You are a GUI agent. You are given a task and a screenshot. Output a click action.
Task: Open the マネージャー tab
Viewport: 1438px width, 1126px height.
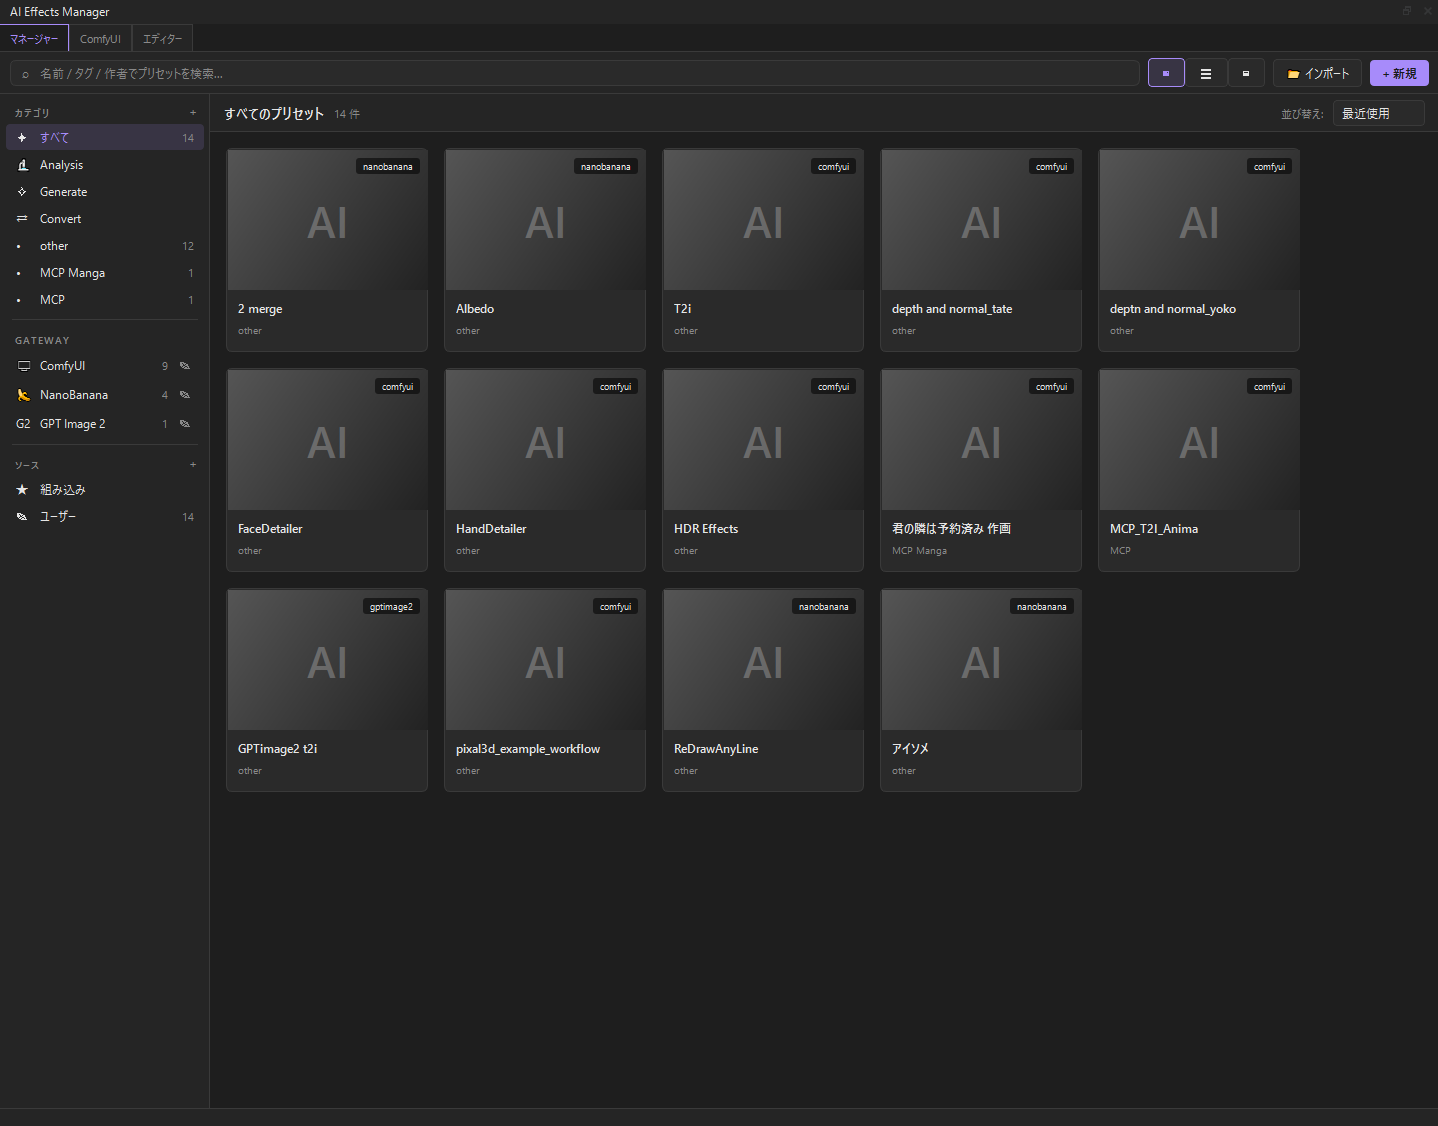click(x=34, y=38)
